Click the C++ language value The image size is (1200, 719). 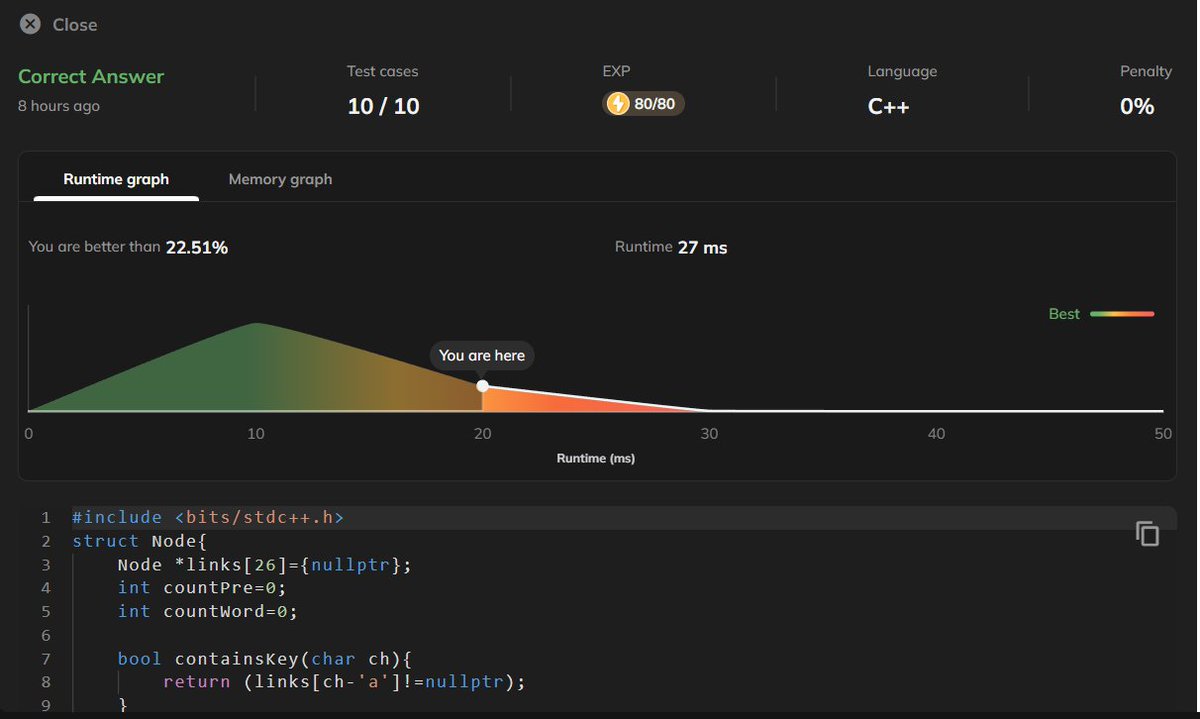coord(888,106)
